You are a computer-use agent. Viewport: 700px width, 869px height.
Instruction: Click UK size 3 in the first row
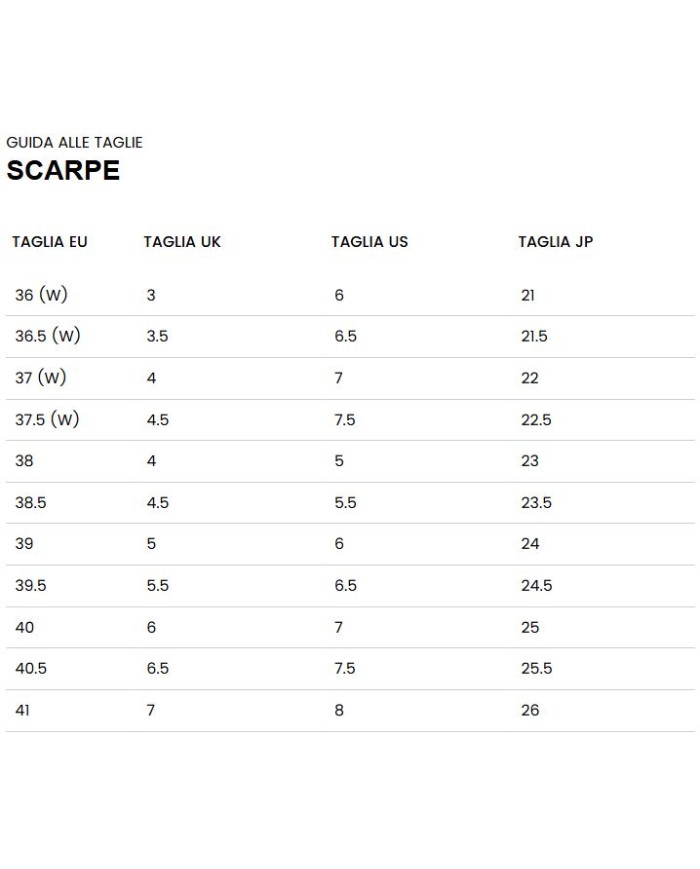(151, 295)
